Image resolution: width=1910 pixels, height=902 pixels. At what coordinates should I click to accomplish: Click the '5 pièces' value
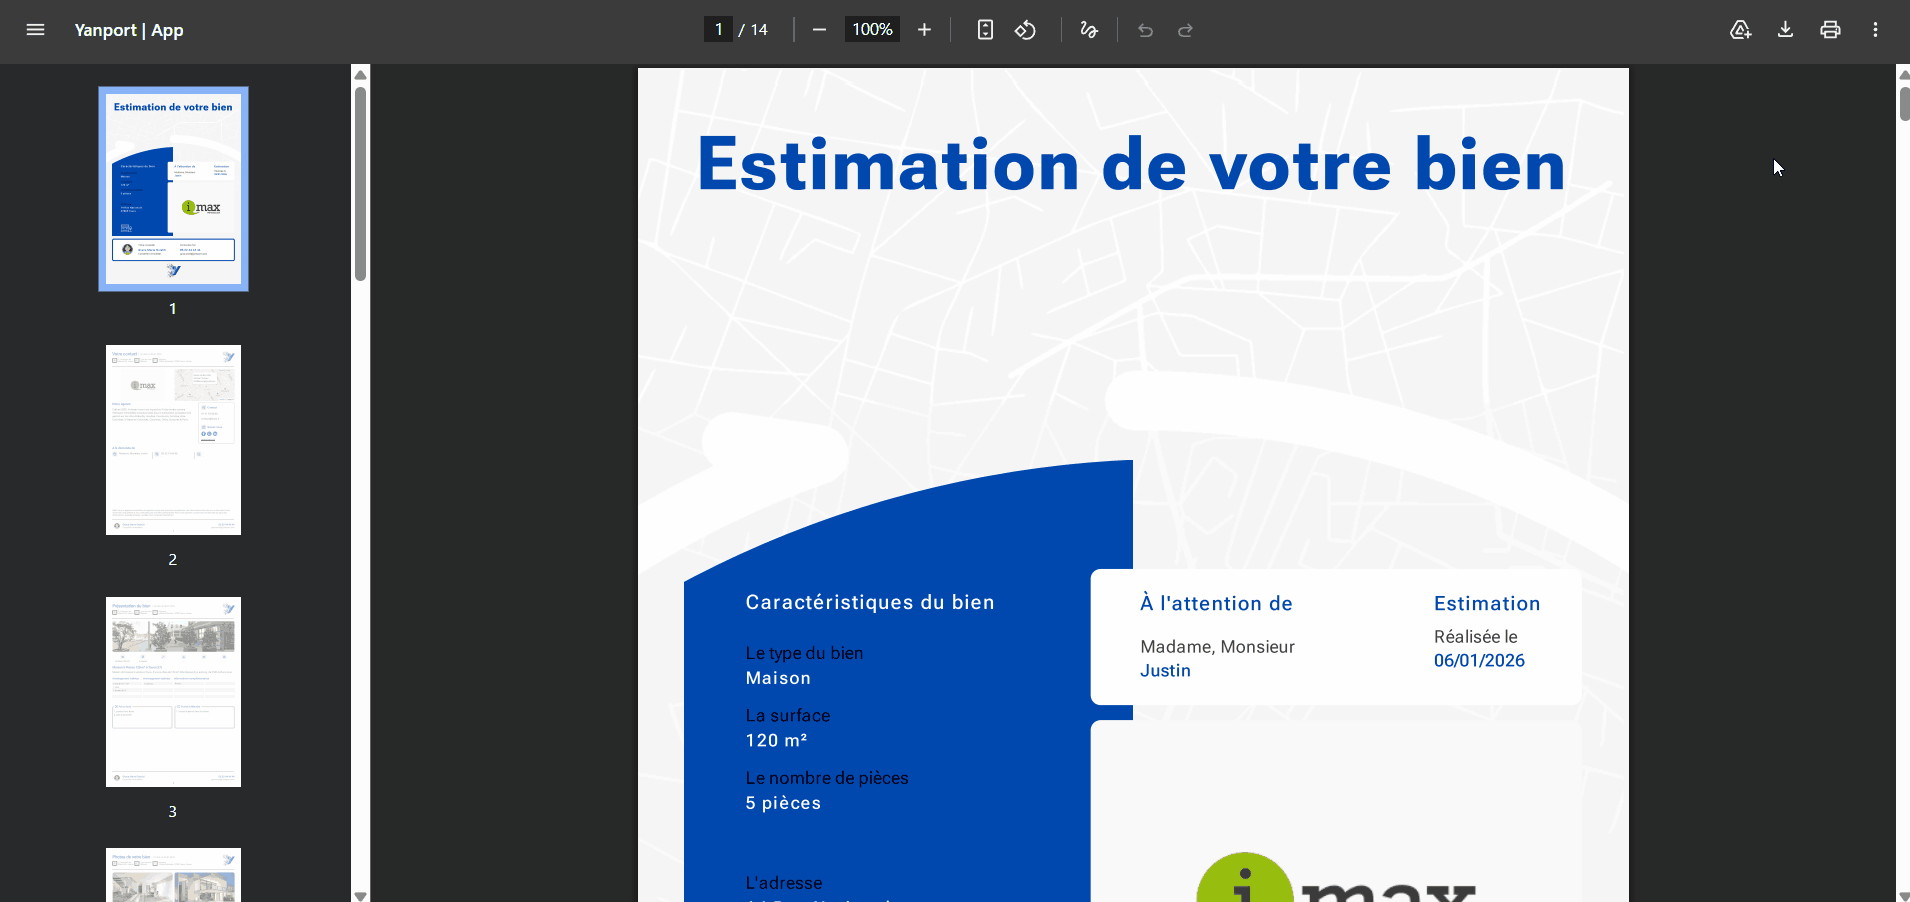[x=783, y=803]
